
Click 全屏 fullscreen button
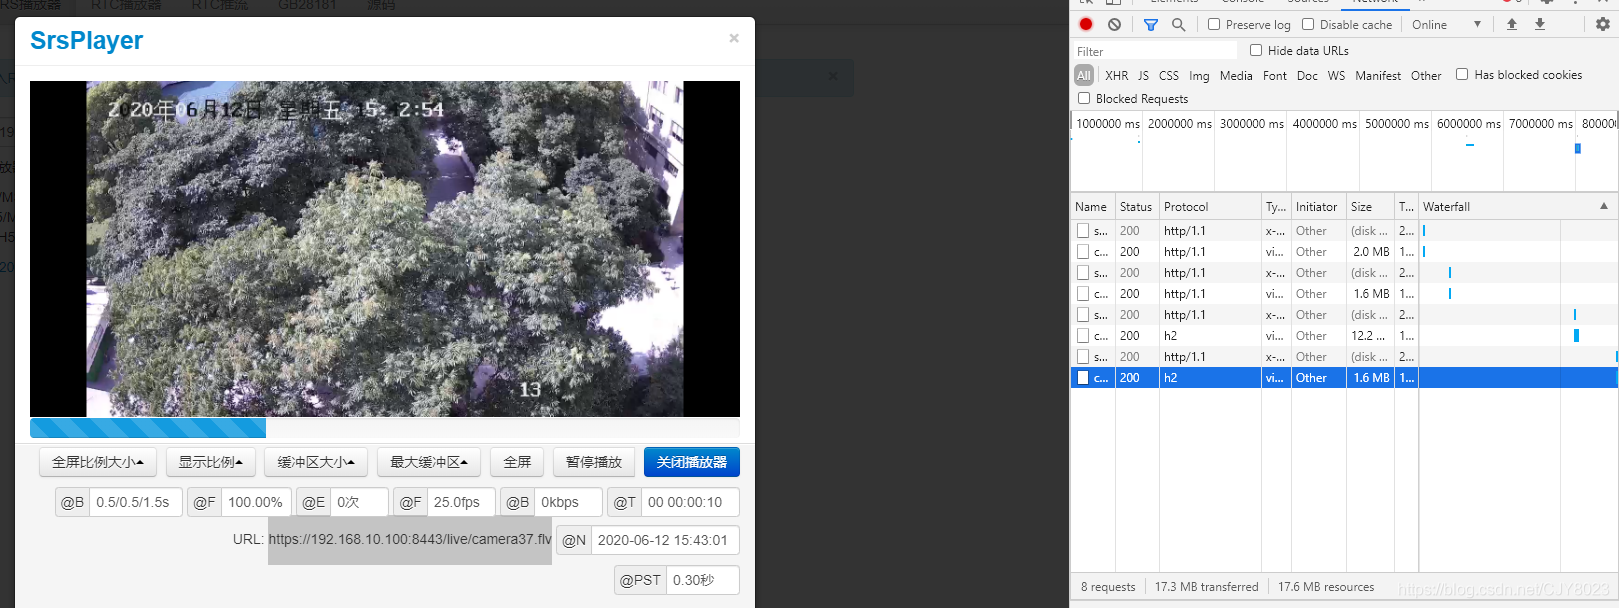tap(517, 462)
